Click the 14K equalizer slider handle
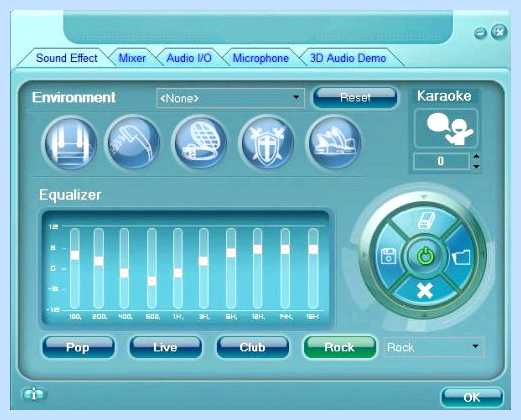 [x=285, y=249]
